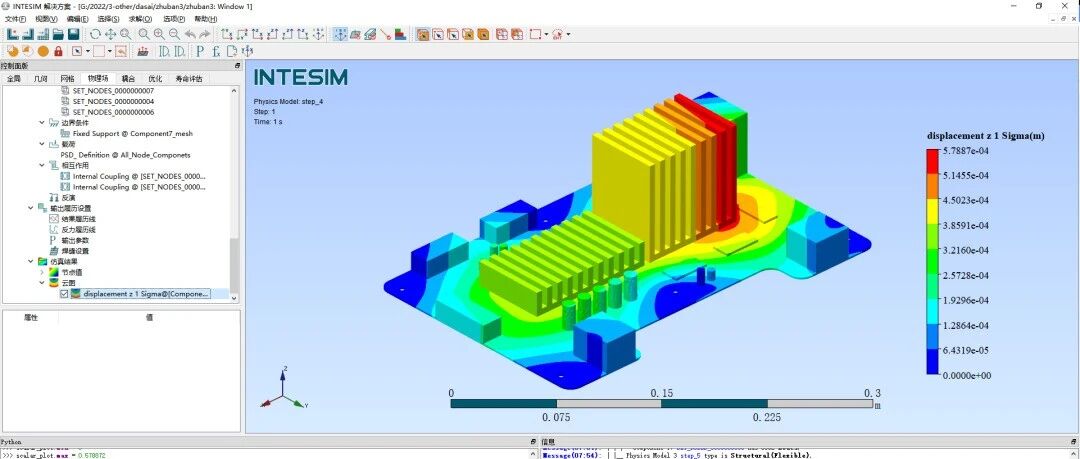This screenshot has height=459, width=1080.
Task: Click the 属性 column header
Action: point(32,318)
